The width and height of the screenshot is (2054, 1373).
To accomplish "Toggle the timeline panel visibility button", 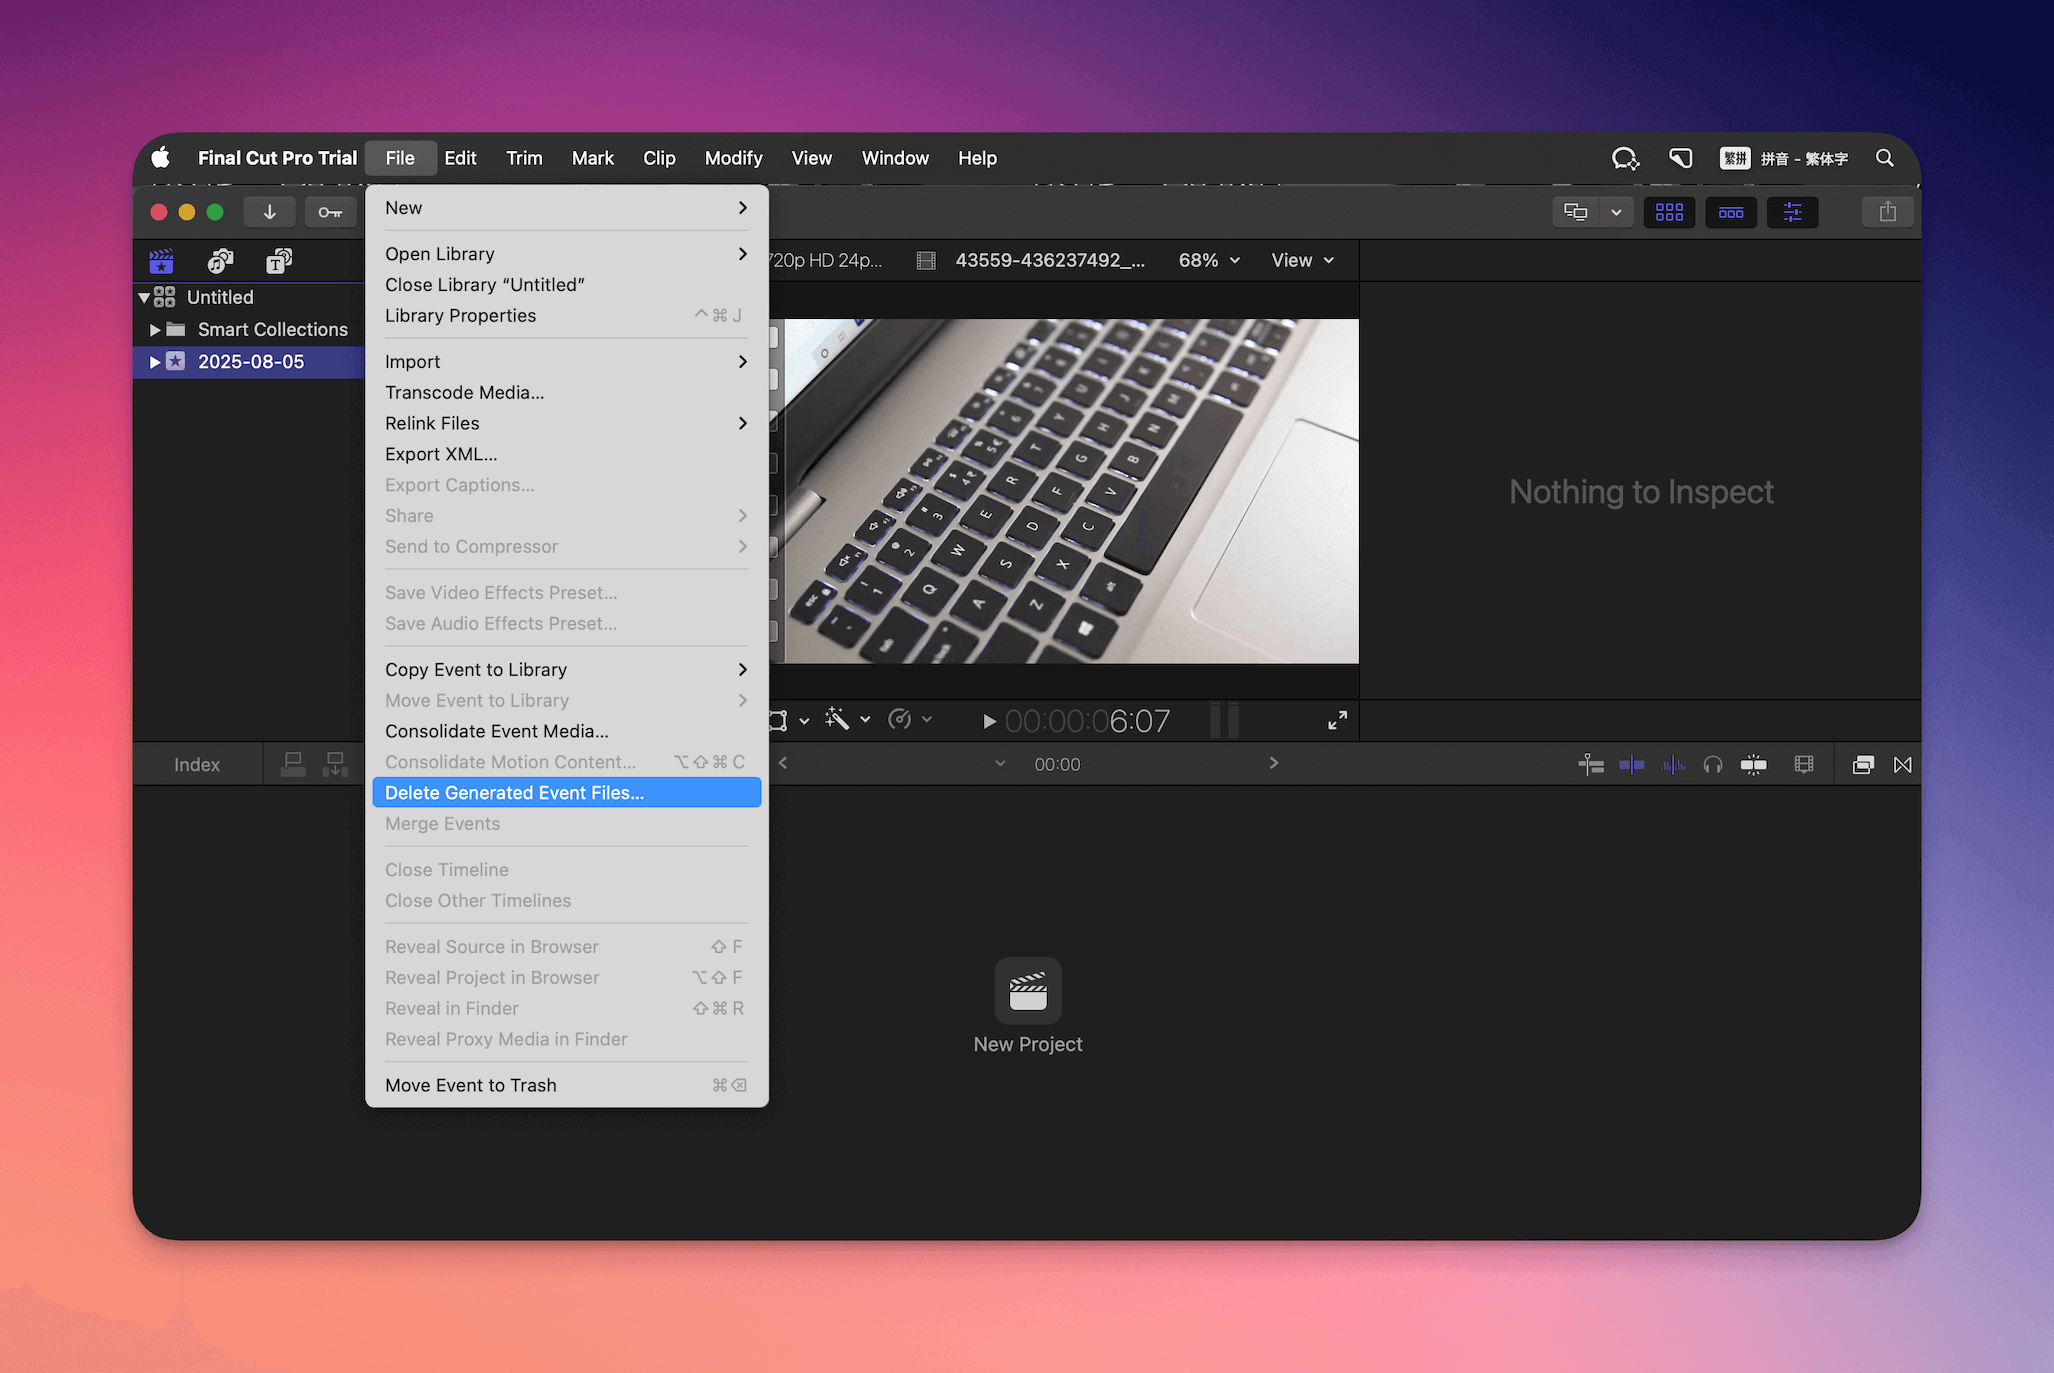I will click(x=1731, y=212).
